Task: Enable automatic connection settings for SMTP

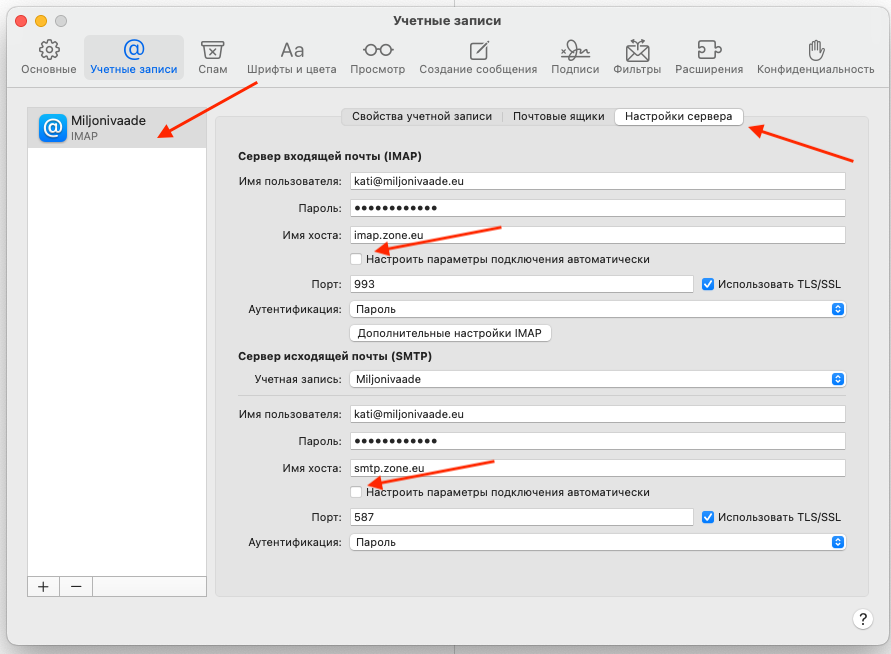Action: point(357,492)
